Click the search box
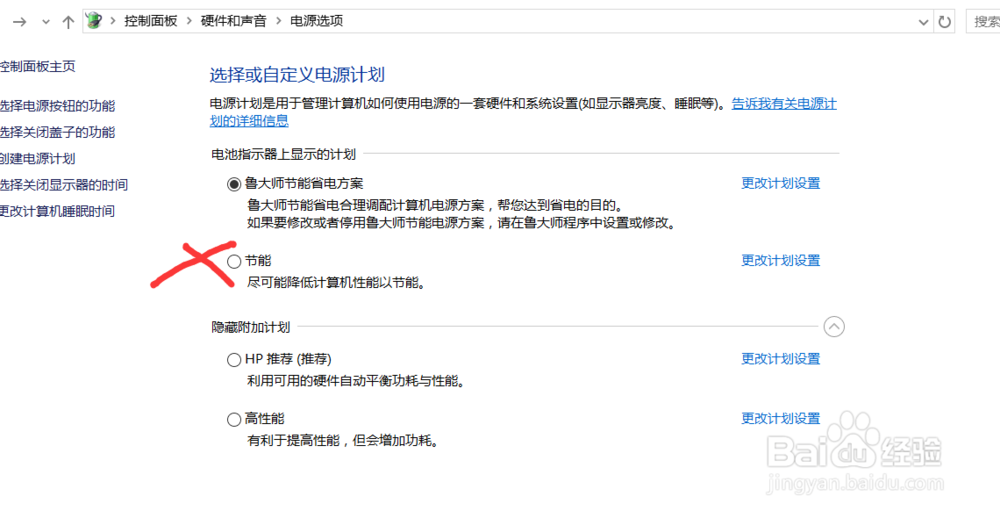Screen dimensions: 1000x518 click(x=983, y=22)
